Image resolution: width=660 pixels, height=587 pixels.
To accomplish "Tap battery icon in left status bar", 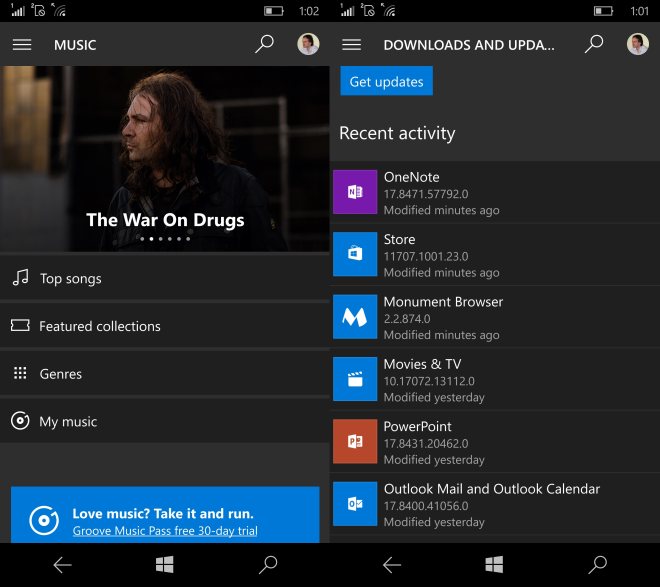I will 274,11.
